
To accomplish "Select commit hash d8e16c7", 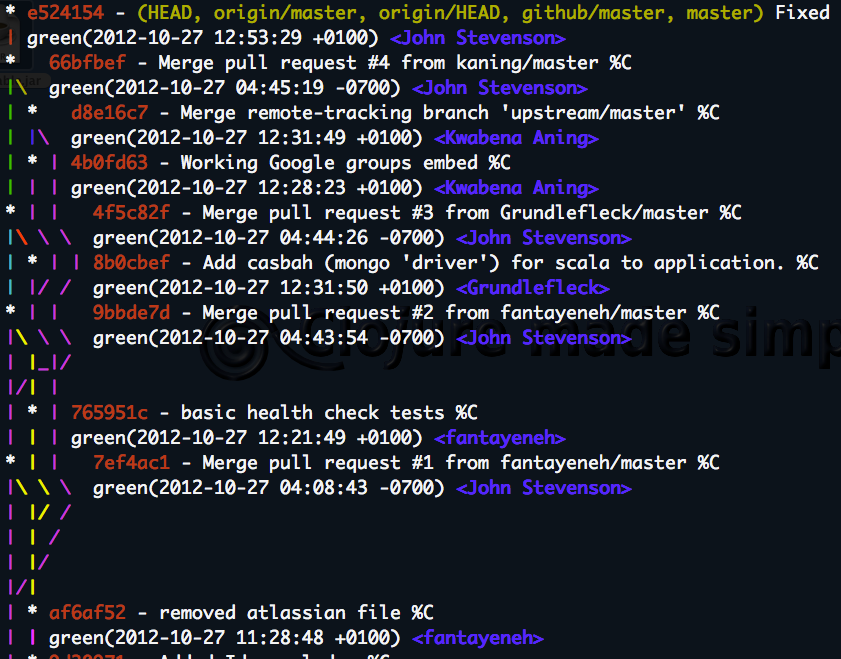I will (x=109, y=113).
